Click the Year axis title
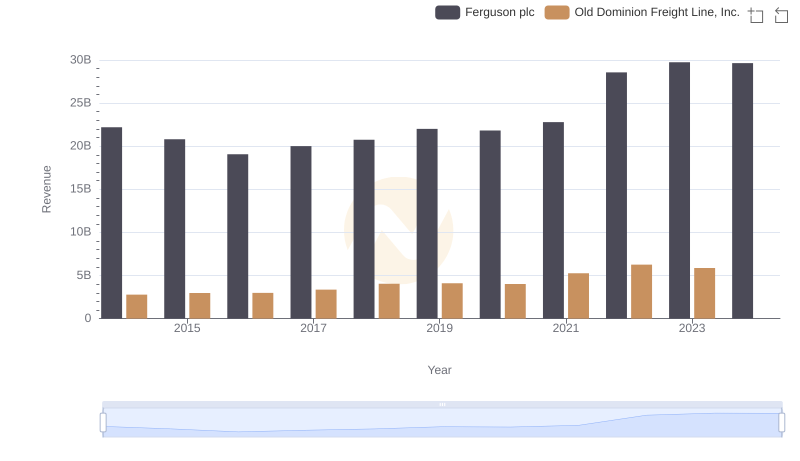800x461 pixels. [439, 370]
